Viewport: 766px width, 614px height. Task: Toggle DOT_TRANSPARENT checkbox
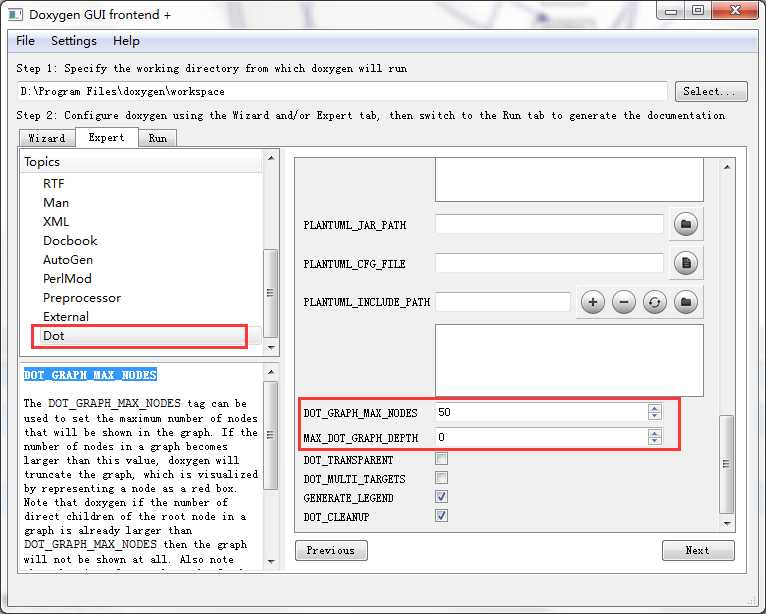pos(441,459)
